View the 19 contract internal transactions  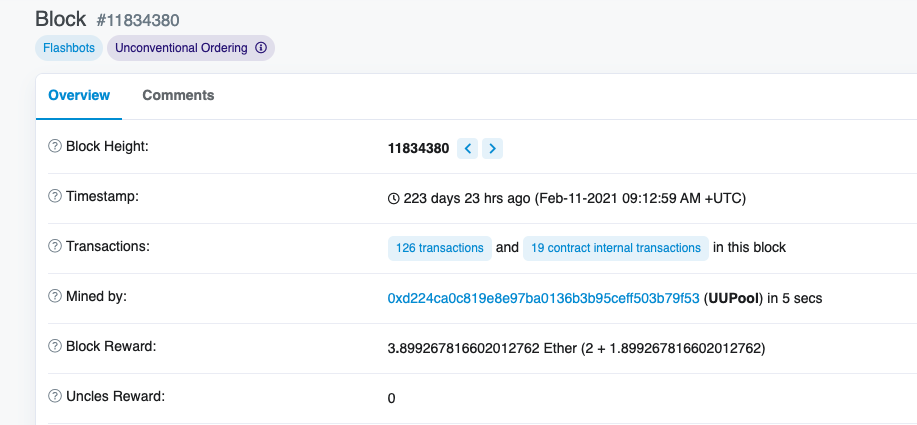(616, 248)
